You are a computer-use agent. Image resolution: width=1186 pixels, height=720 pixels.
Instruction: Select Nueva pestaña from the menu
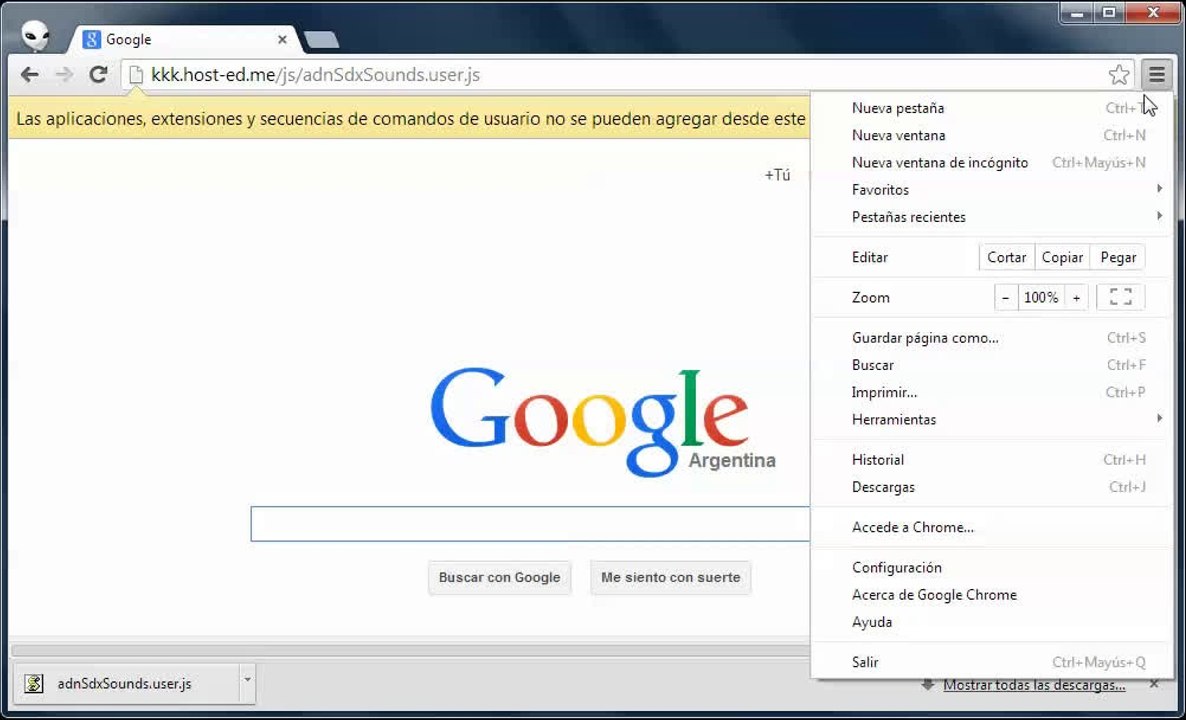992,108
